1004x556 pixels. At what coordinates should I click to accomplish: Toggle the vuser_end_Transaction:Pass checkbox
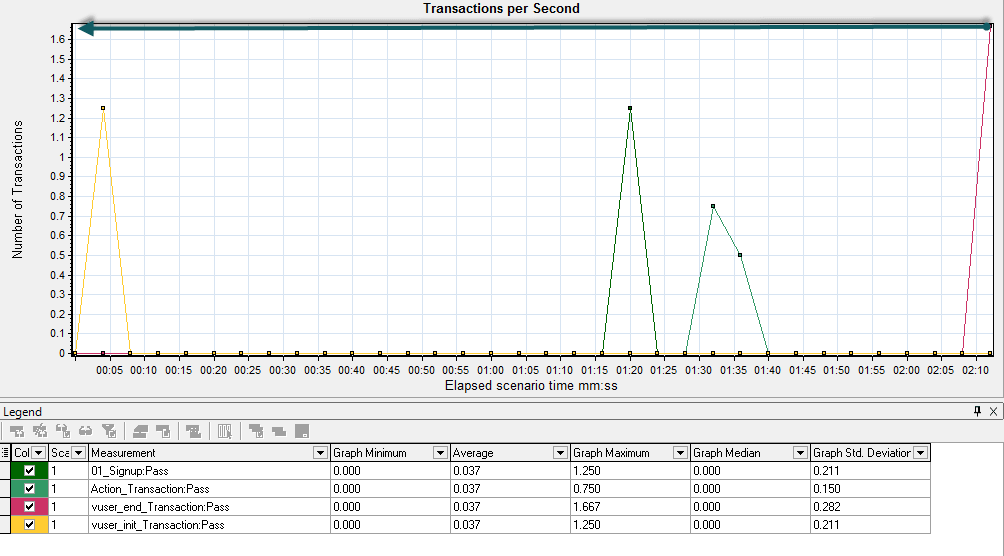pyautogui.click(x=29, y=507)
